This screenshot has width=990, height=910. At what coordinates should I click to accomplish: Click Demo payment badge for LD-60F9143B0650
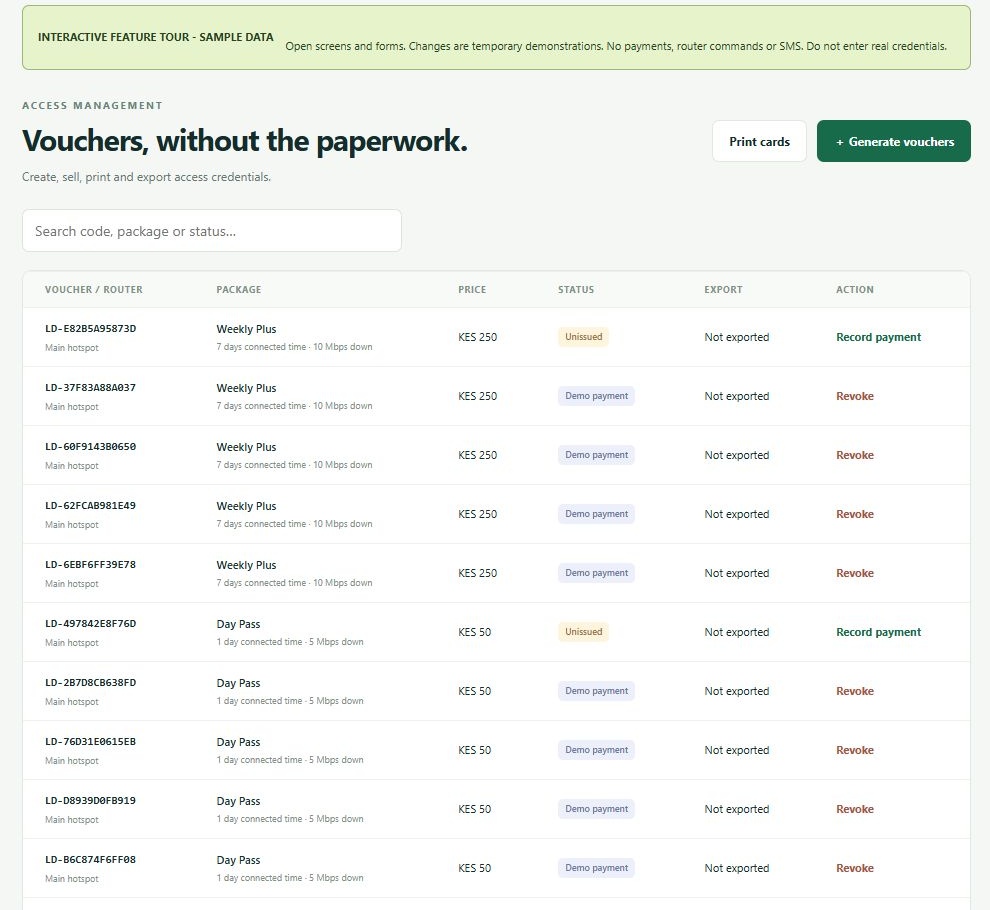pyautogui.click(x=596, y=455)
